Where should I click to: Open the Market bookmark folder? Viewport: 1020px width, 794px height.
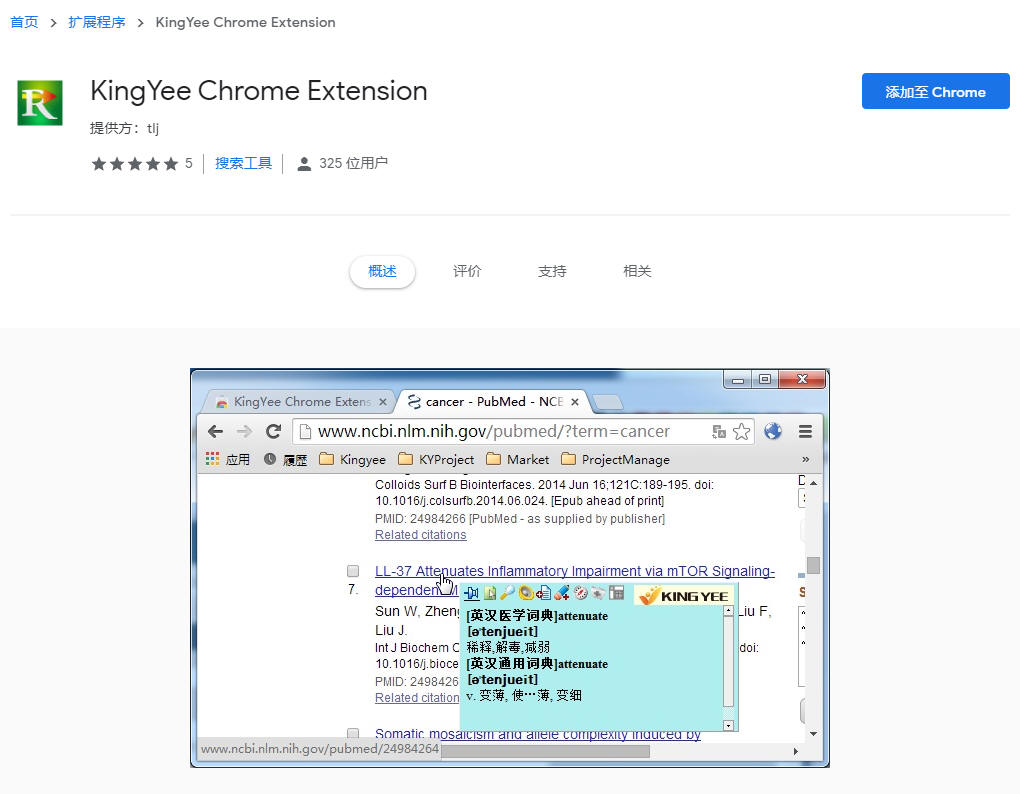518,460
